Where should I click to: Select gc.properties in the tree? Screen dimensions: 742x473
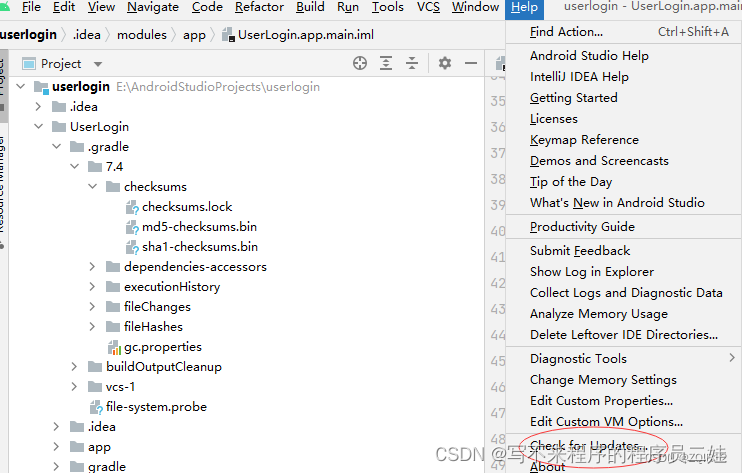163,347
